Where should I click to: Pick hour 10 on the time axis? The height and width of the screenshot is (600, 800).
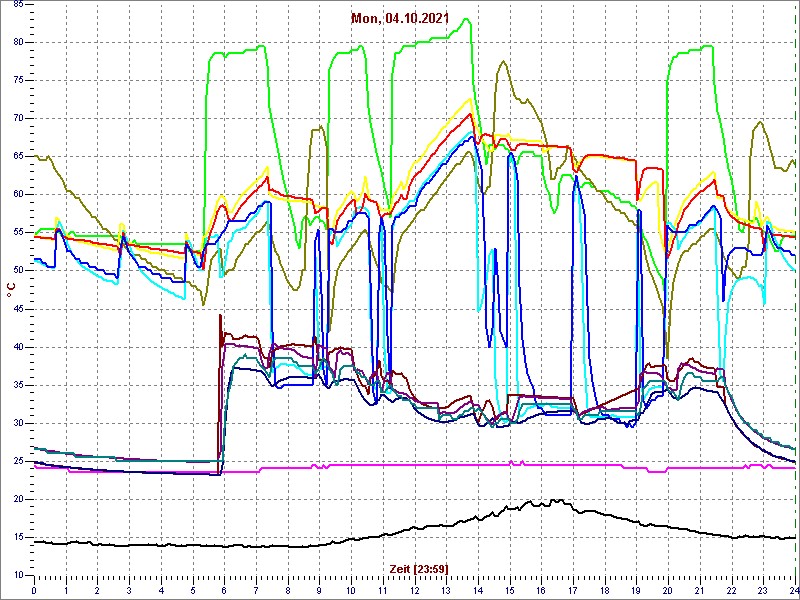351,591
